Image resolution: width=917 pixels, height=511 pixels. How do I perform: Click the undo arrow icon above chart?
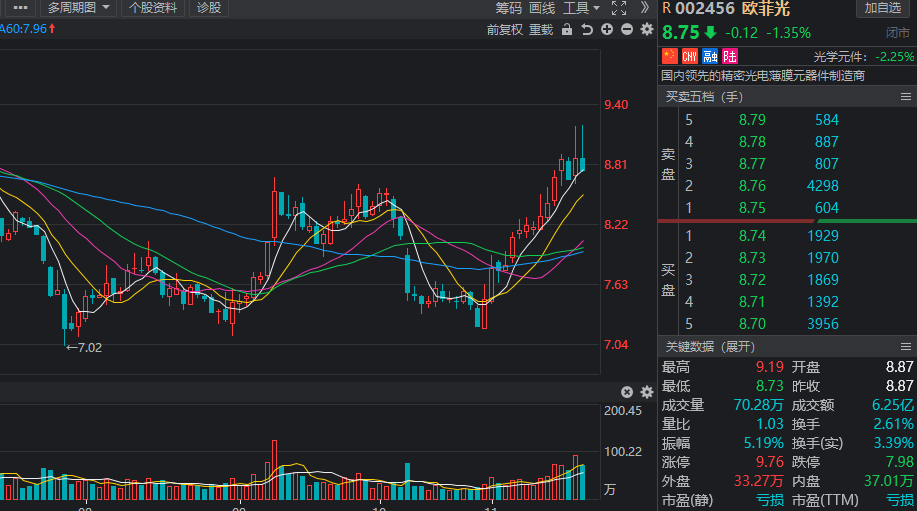pyautogui.click(x=587, y=30)
